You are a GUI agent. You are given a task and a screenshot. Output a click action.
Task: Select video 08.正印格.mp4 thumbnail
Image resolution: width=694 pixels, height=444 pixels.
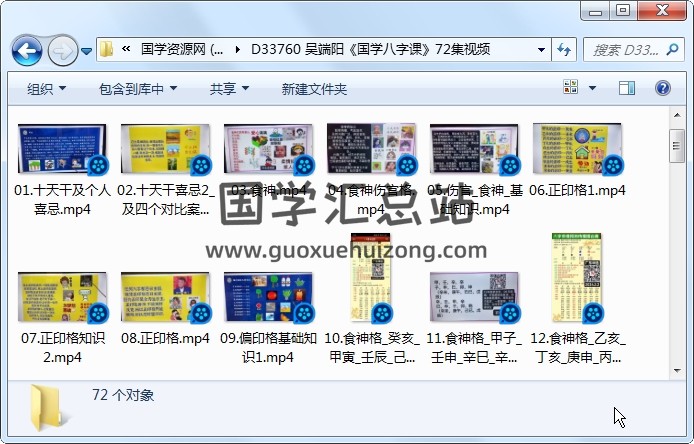click(166, 297)
